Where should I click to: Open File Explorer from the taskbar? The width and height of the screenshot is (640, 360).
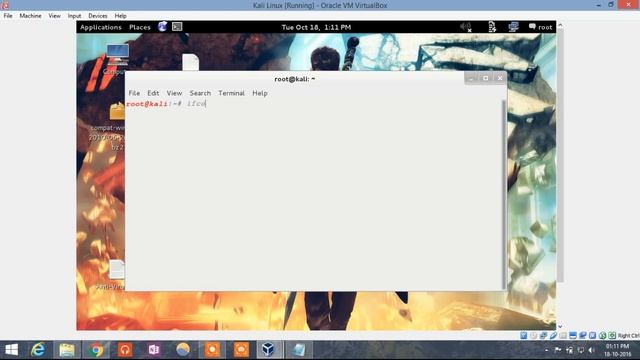click(x=67, y=350)
